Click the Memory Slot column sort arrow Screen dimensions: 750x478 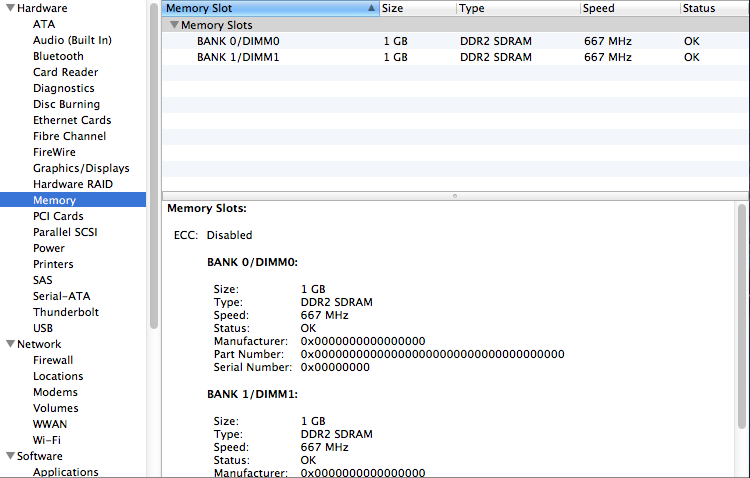pos(371,8)
